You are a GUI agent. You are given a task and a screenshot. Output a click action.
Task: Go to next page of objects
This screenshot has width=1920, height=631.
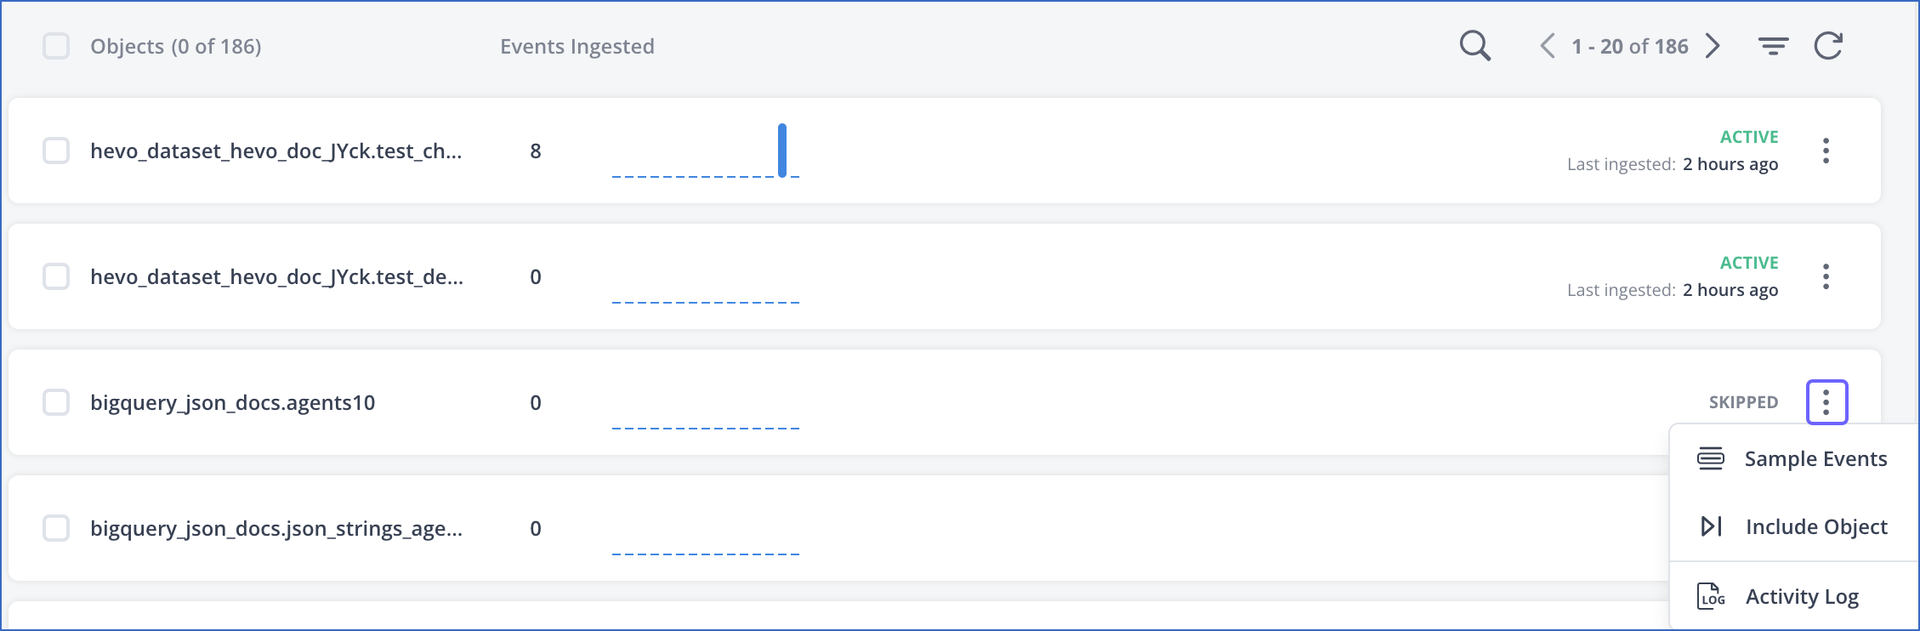(x=1713, y=46)
